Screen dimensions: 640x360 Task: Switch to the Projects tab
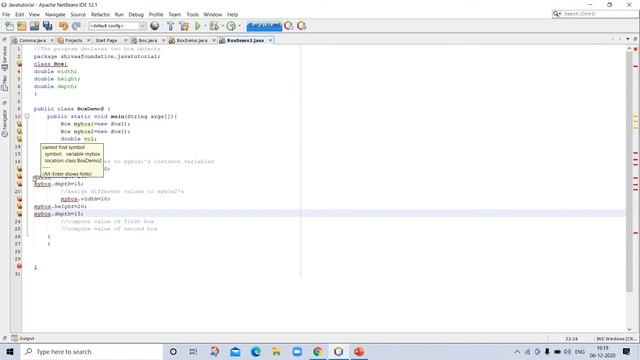pyautogui.click(x=73, y=40)
